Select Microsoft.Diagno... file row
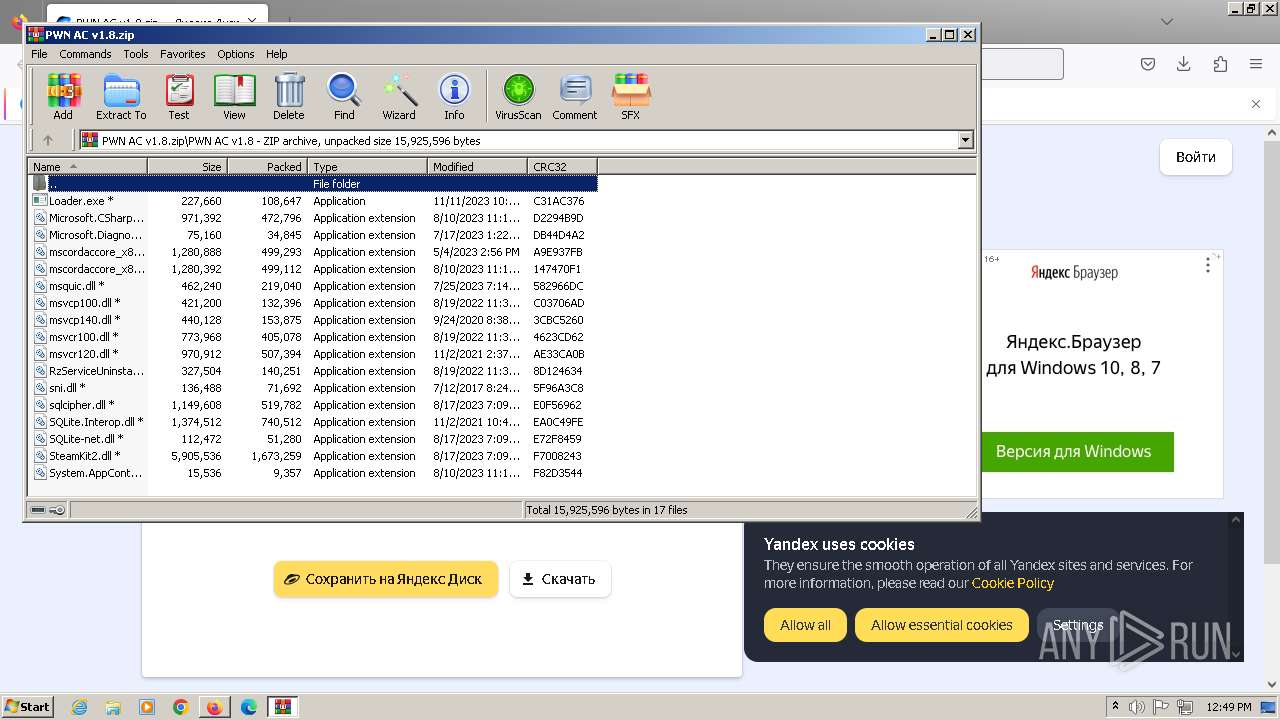 (x=313, y=235)
